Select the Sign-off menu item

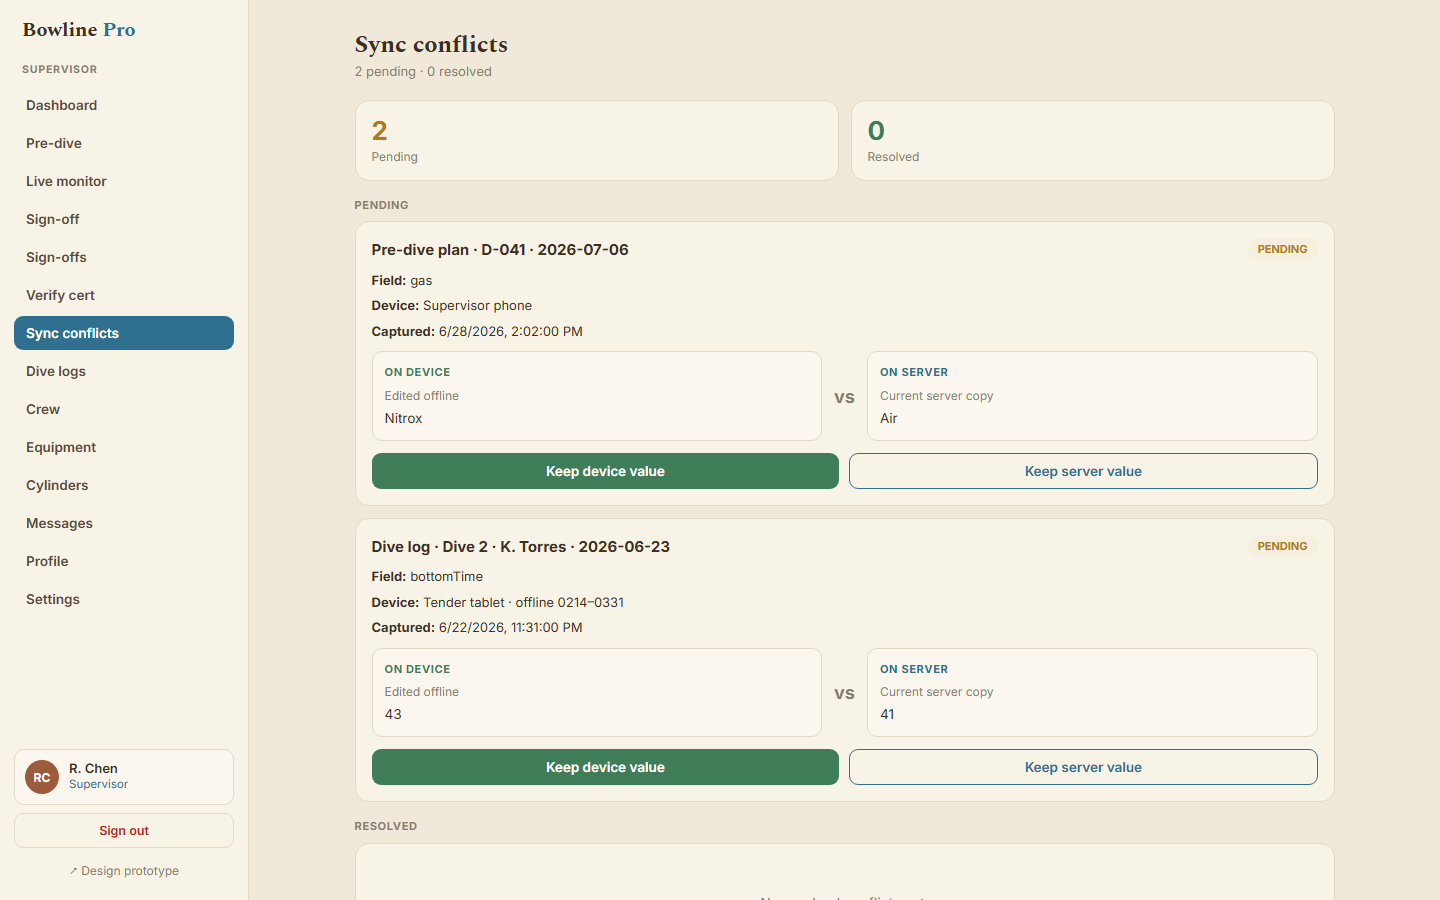coord(124,219)
